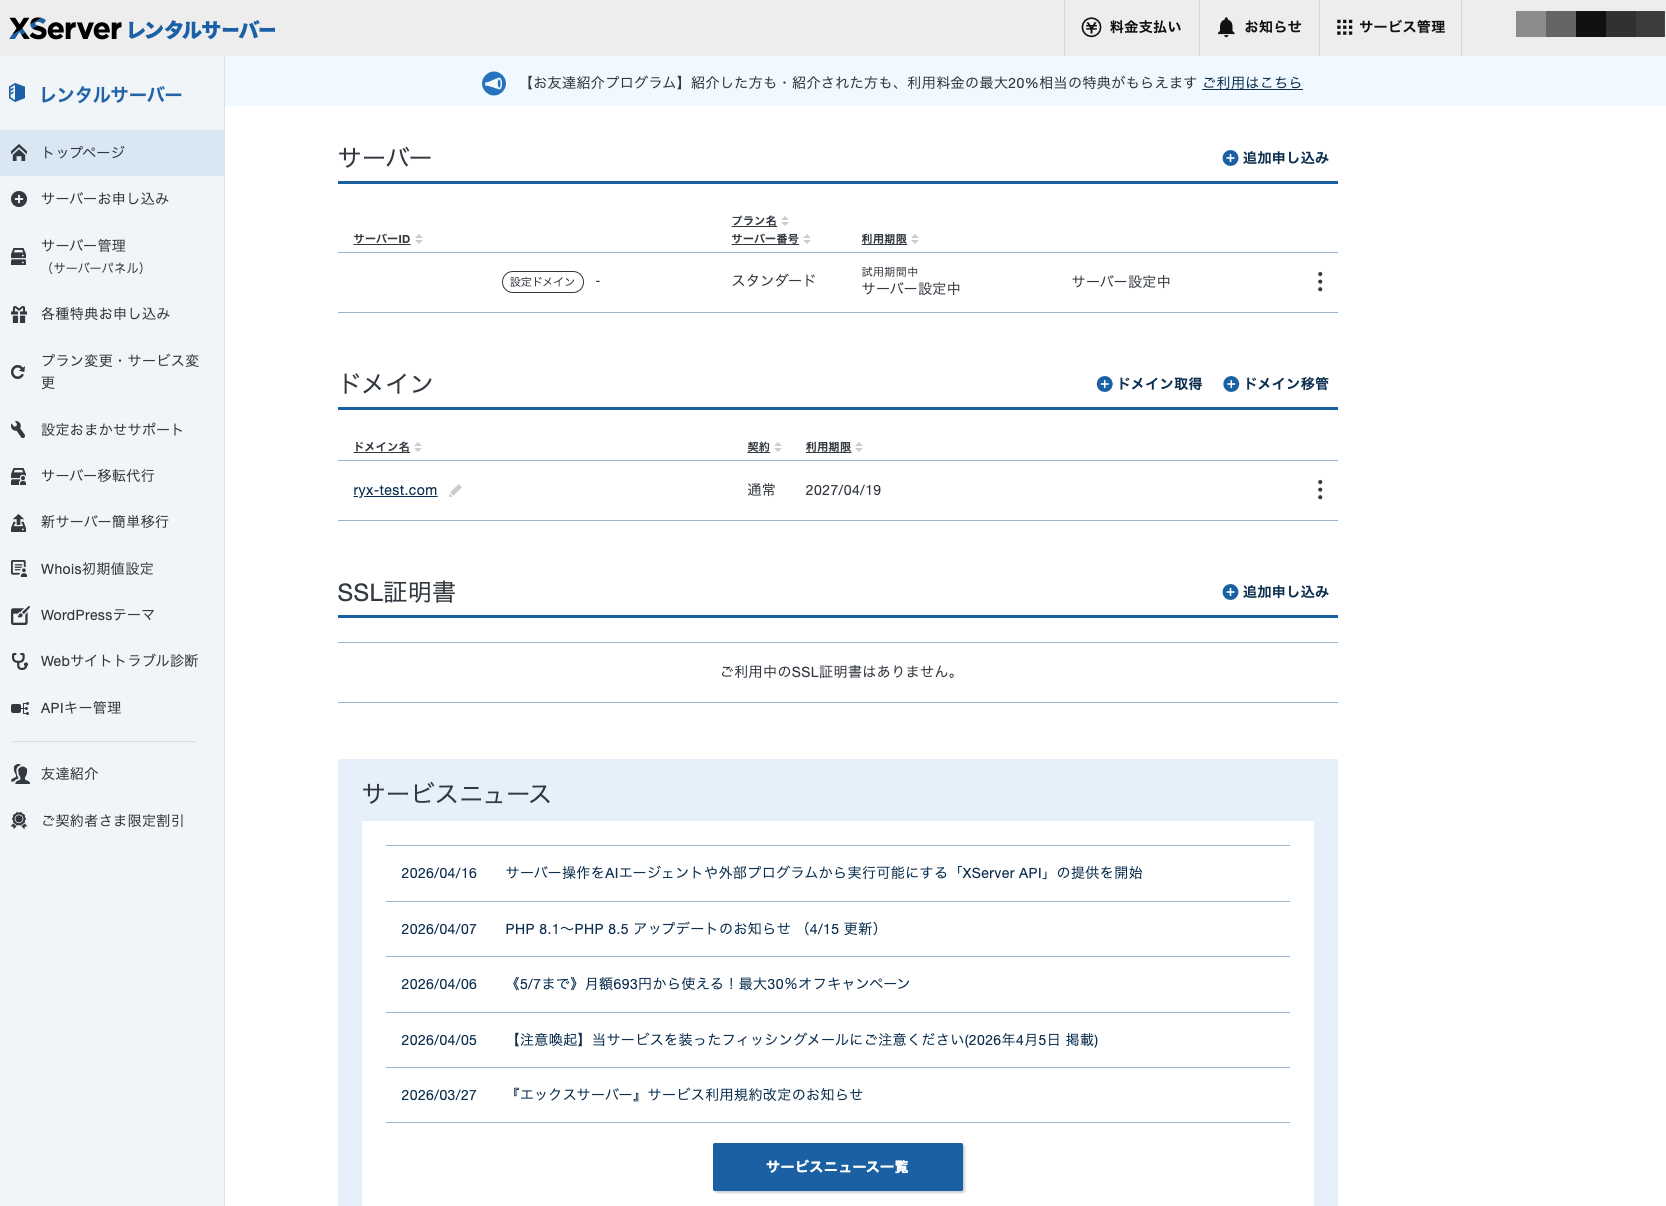The height and width of the screenshot is (1206, 1666).
Task: Click the 友達紹介 people icon
Action: (19, 774)
